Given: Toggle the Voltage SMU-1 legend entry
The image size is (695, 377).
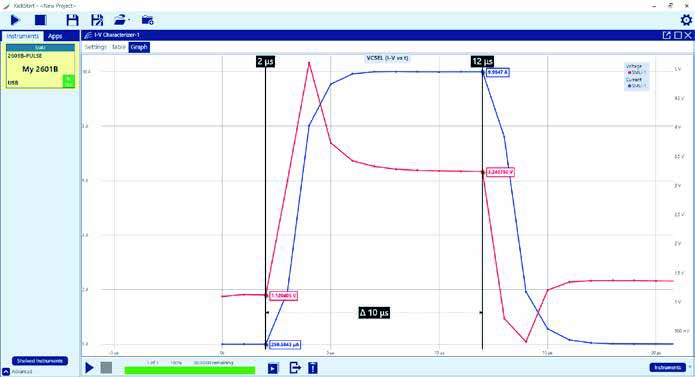Looking at the screenshot, I should click(x=637, y=72).
